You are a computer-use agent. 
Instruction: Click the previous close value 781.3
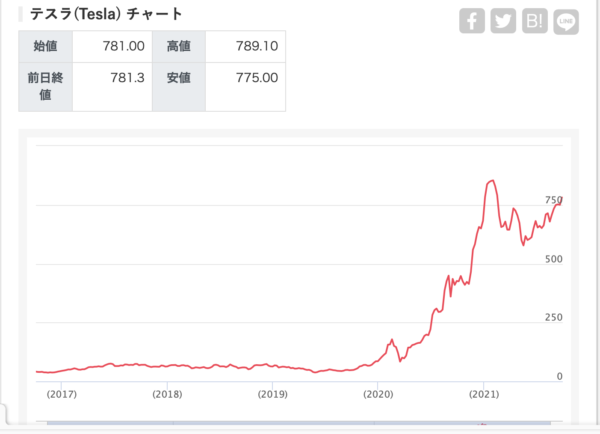click(x=110, y=78)
